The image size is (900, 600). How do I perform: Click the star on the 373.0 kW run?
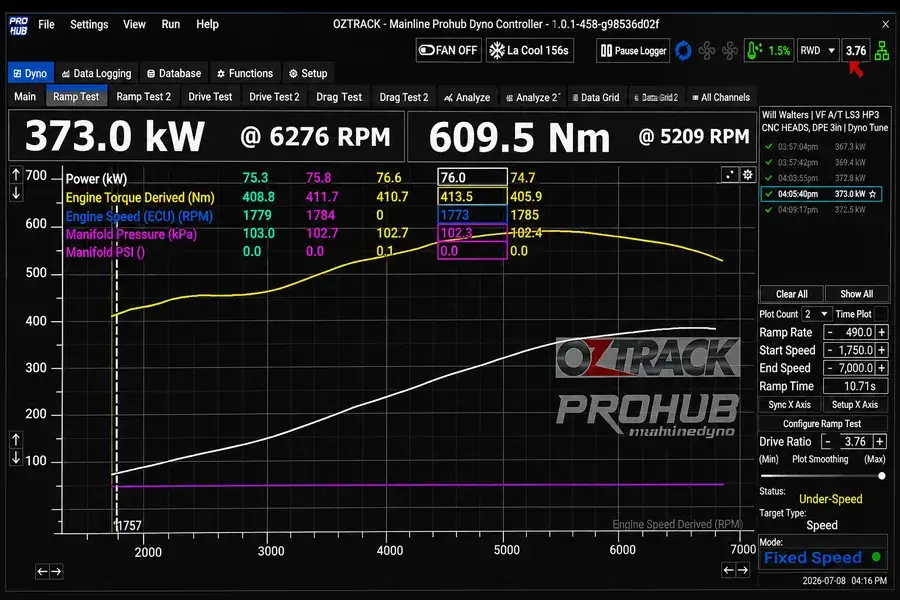click(x=872, y=194)
